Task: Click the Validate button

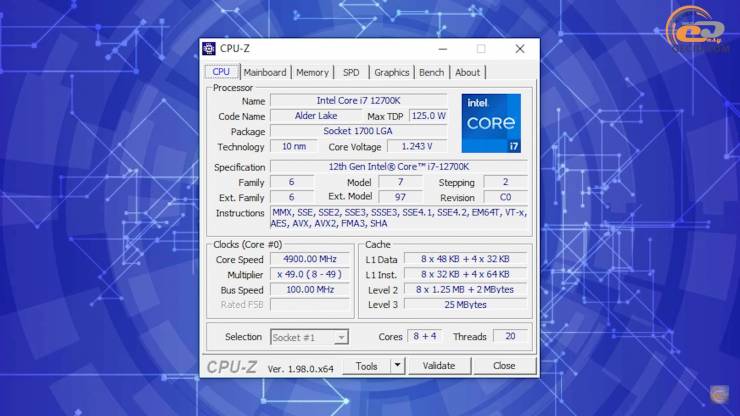Action: click(439, 366)
